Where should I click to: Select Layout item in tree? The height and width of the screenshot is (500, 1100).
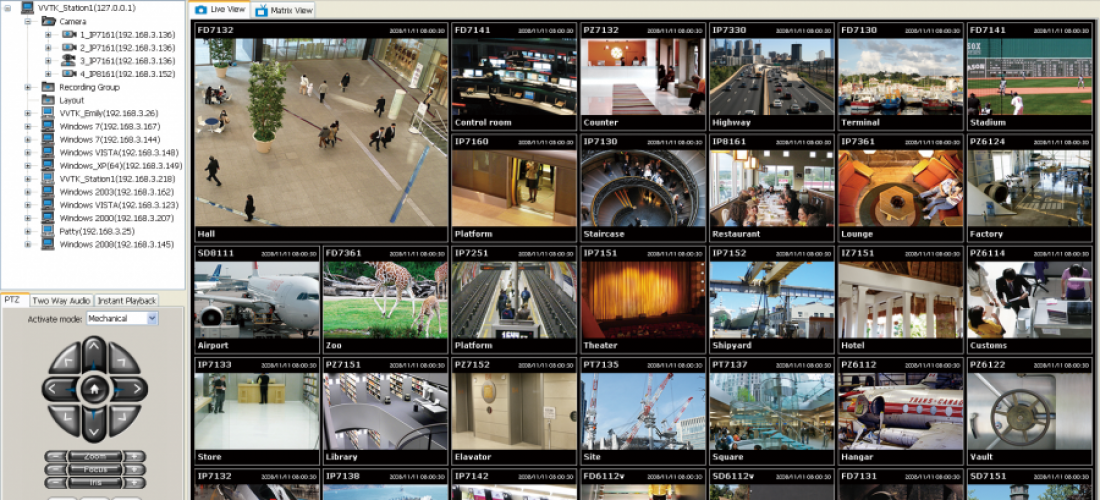72,100
